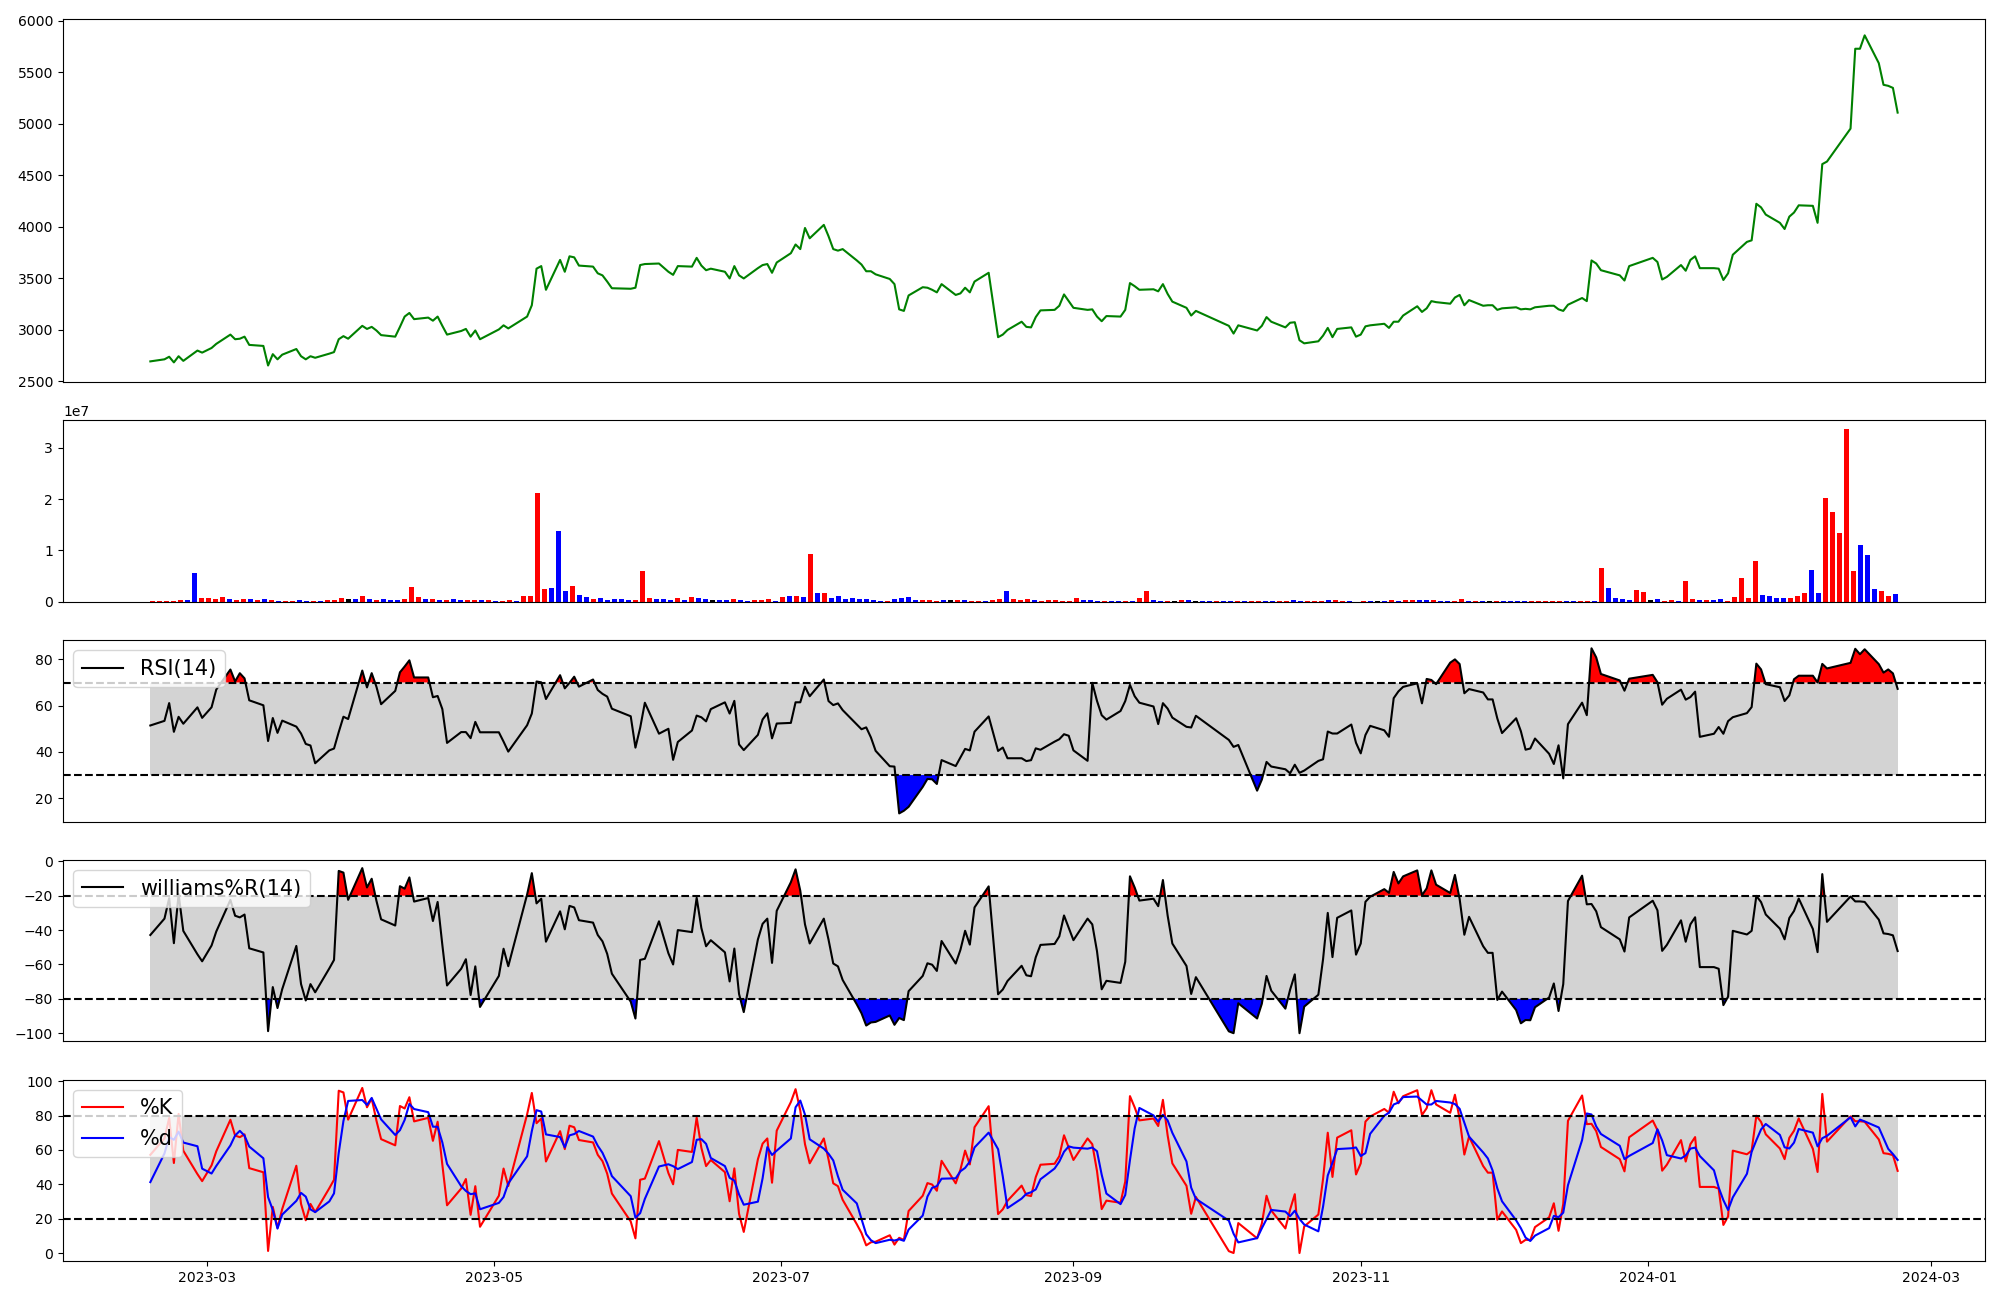This screenshot has width=2000, height=1300.
Task: Click the 2500 price axis label
Action: pos(36,382)
